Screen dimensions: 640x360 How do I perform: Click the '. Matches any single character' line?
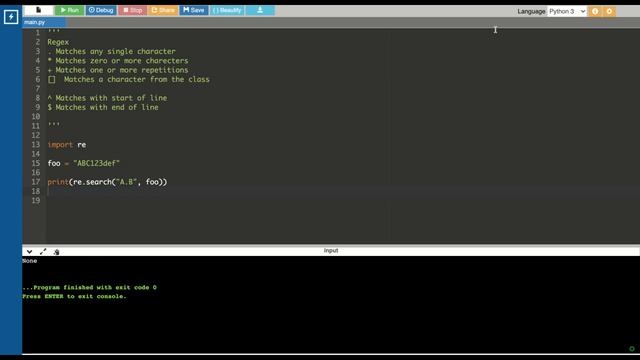click(x=111, y=51)
